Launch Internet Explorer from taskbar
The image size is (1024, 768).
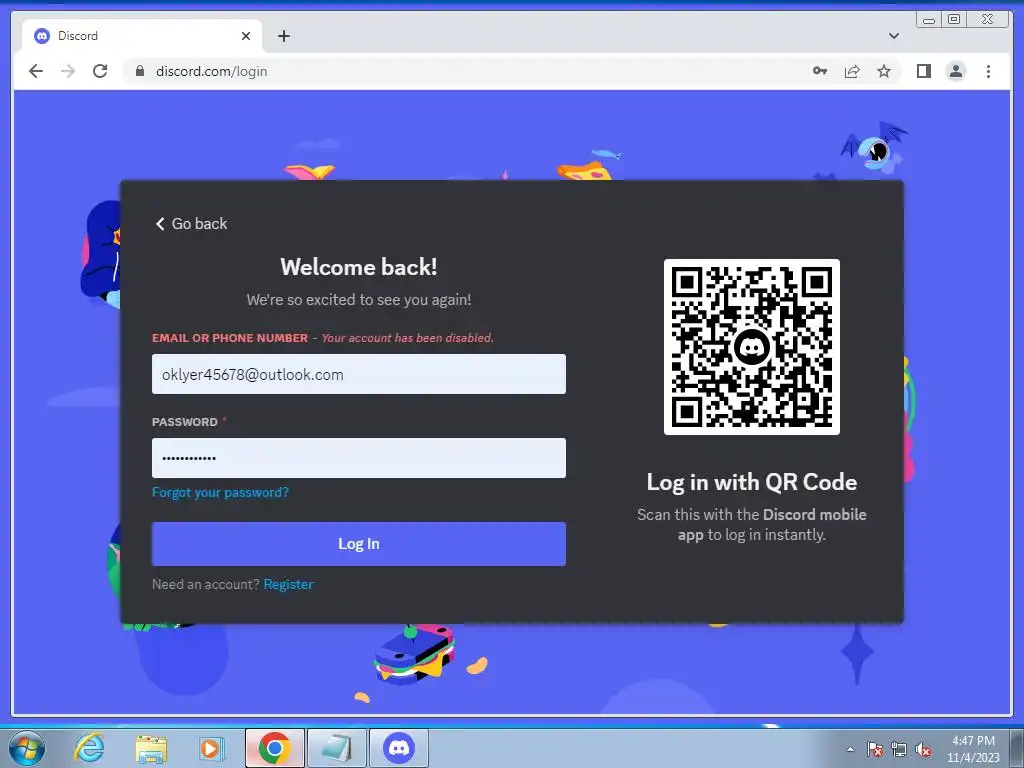tap(89, 748)
